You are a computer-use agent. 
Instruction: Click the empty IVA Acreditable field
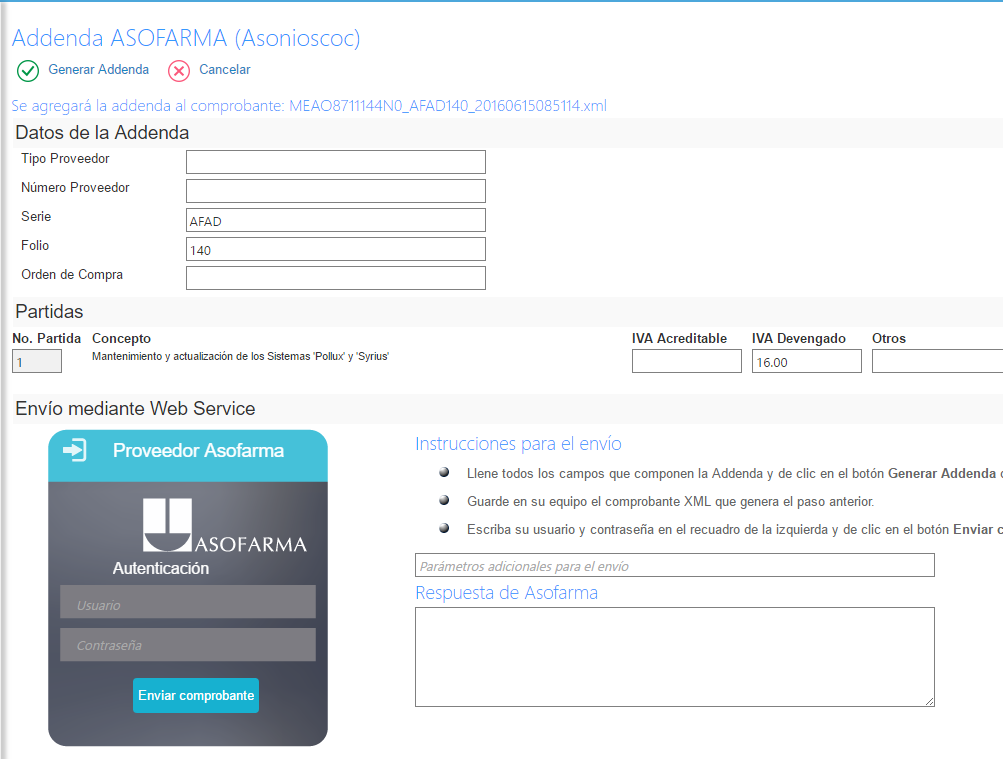coord(686,360)
